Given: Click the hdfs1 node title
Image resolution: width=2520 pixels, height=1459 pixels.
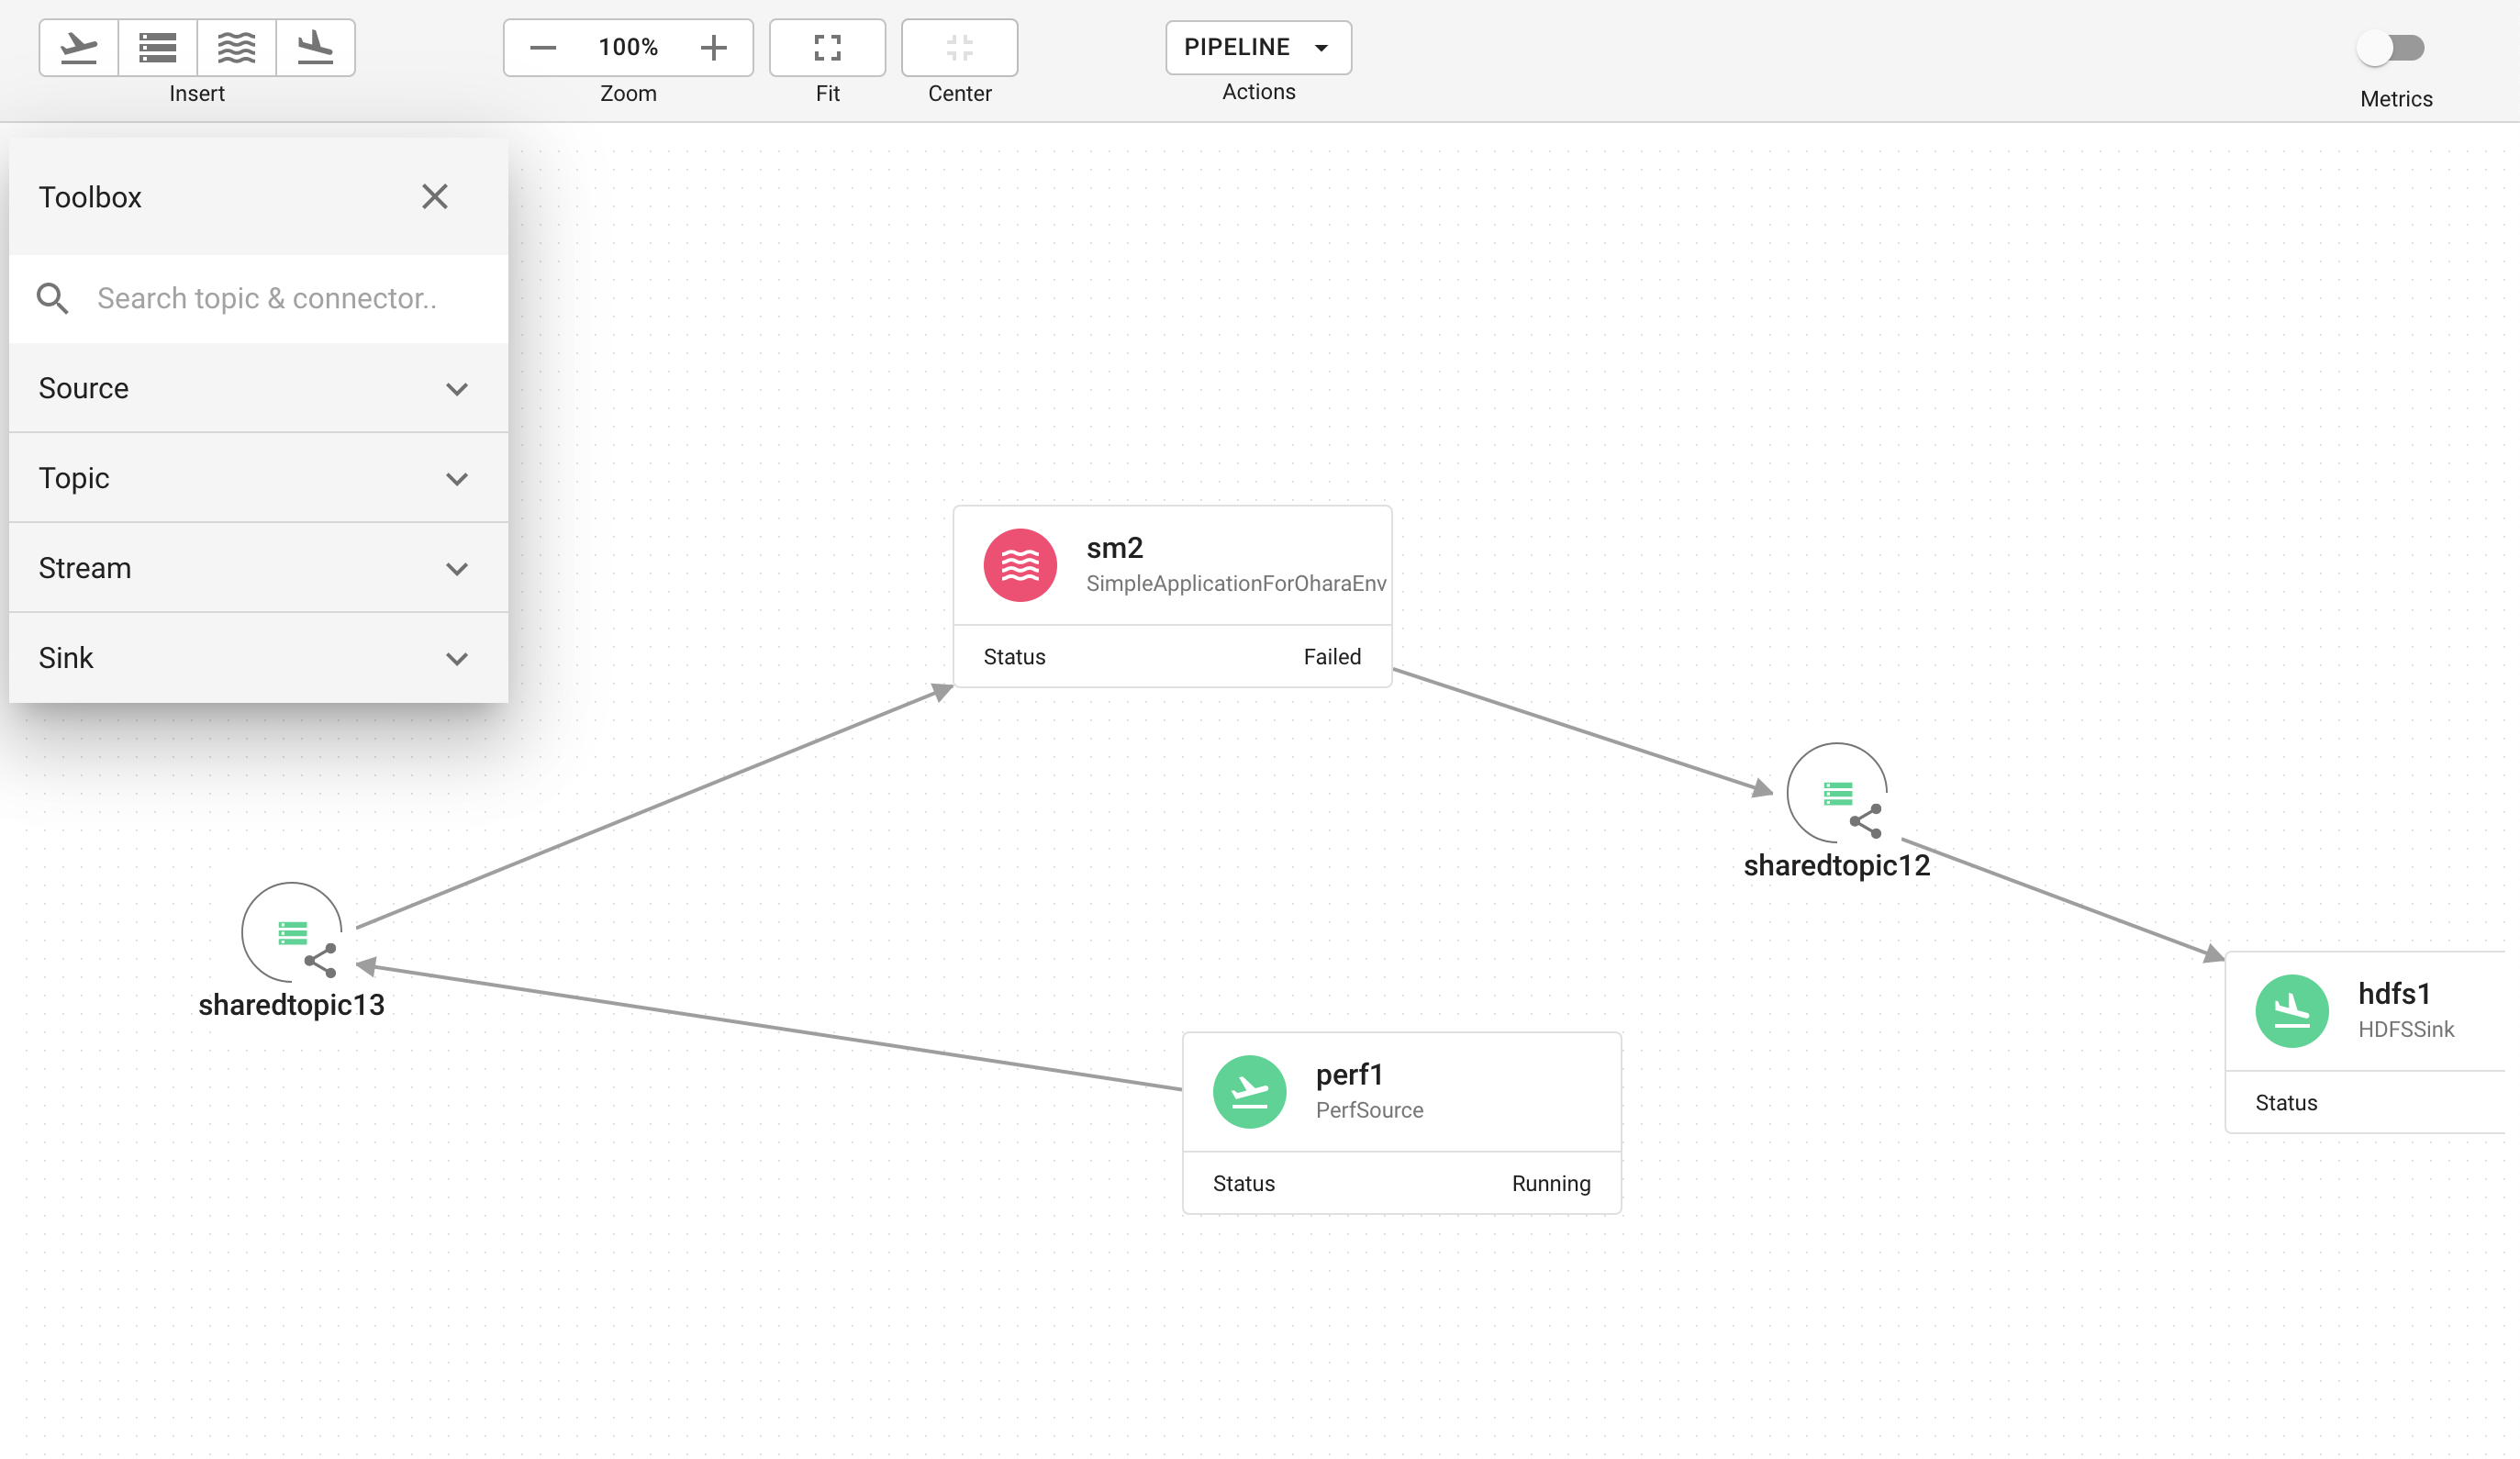Looking at the screenshot, I should pos(2394,994).
